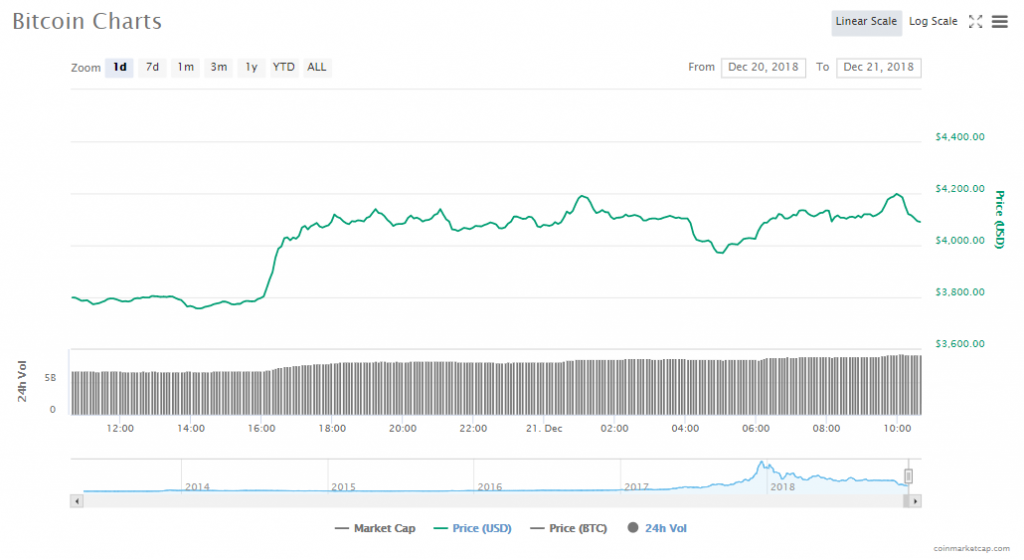
Task: Click the From date field
Action: click(763, 67)
